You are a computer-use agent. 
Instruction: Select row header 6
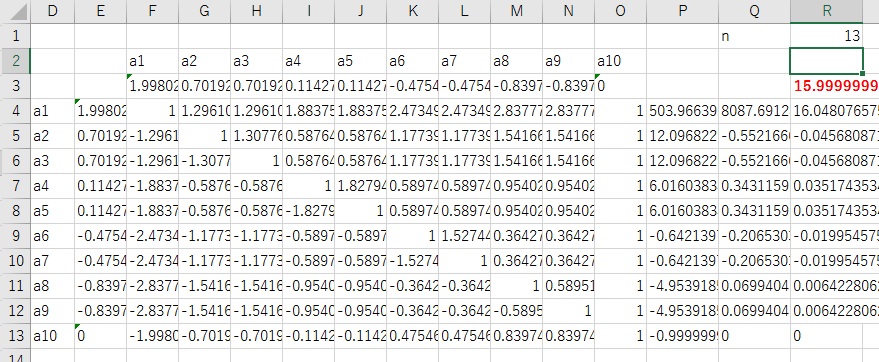click(15, 161)
